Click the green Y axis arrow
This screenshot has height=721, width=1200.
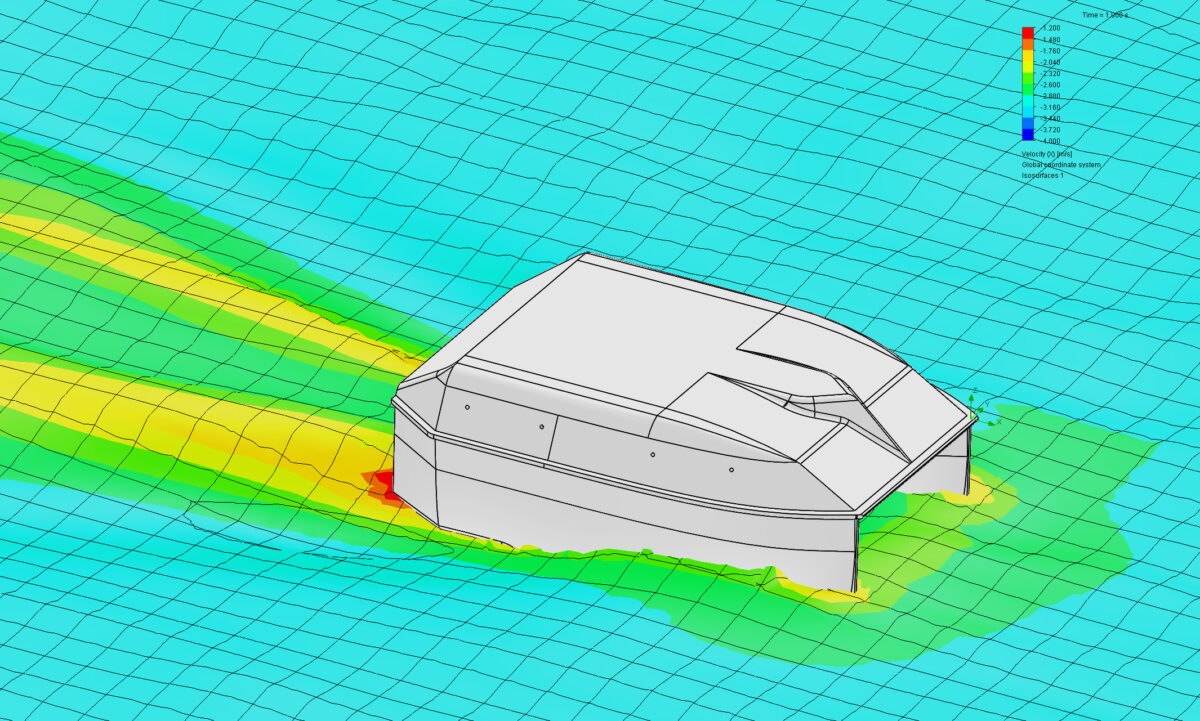point(980,410)
